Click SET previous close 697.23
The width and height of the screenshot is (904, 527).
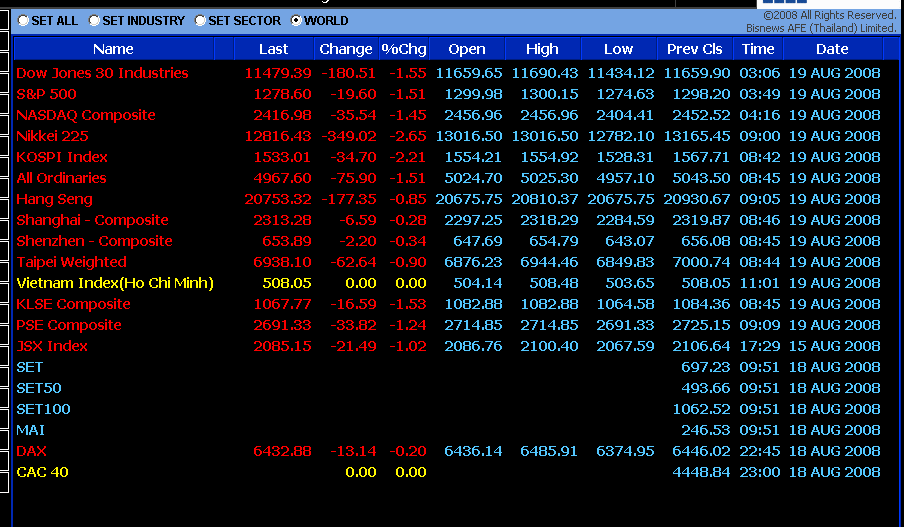(x=706, y=367)
